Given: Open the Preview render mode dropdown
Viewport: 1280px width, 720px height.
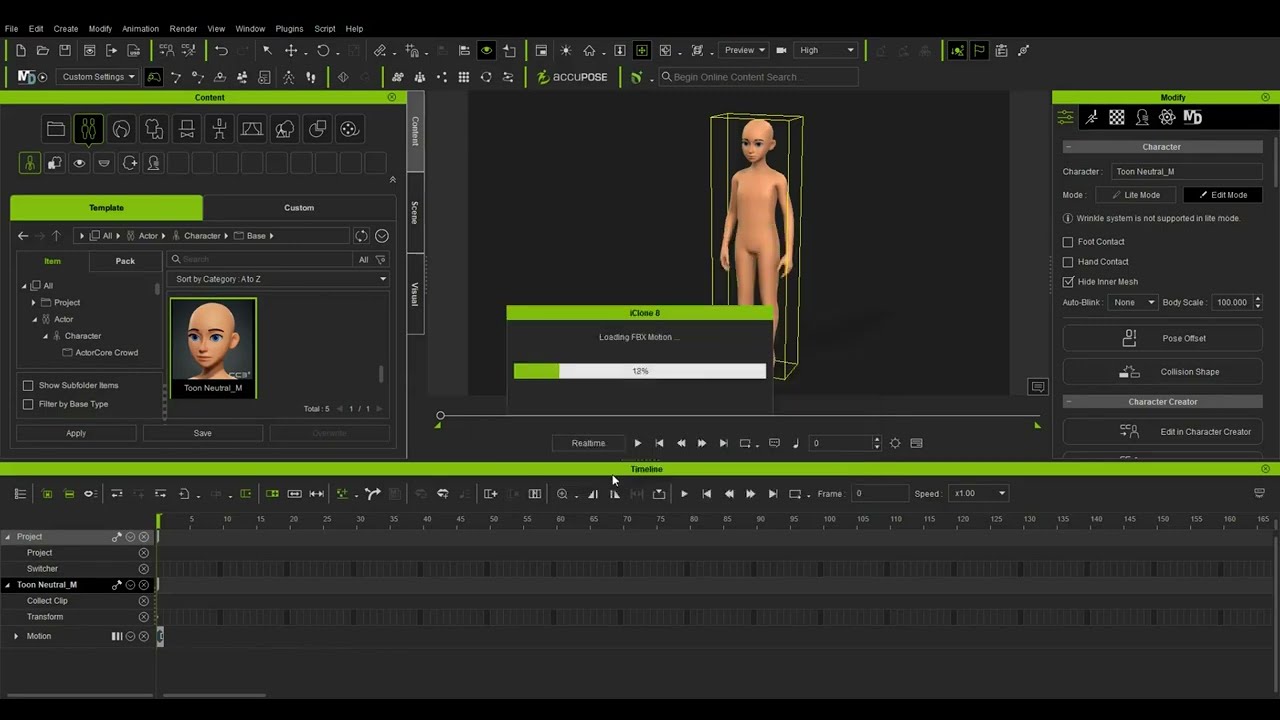Looking at the screenshot, I should pos(744,50).
